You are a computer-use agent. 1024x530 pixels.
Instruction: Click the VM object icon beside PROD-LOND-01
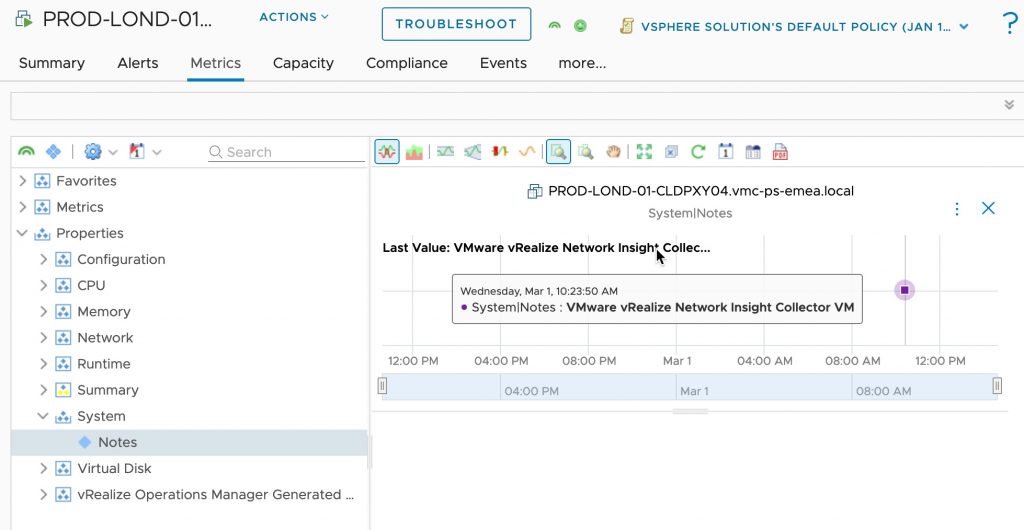24,18
